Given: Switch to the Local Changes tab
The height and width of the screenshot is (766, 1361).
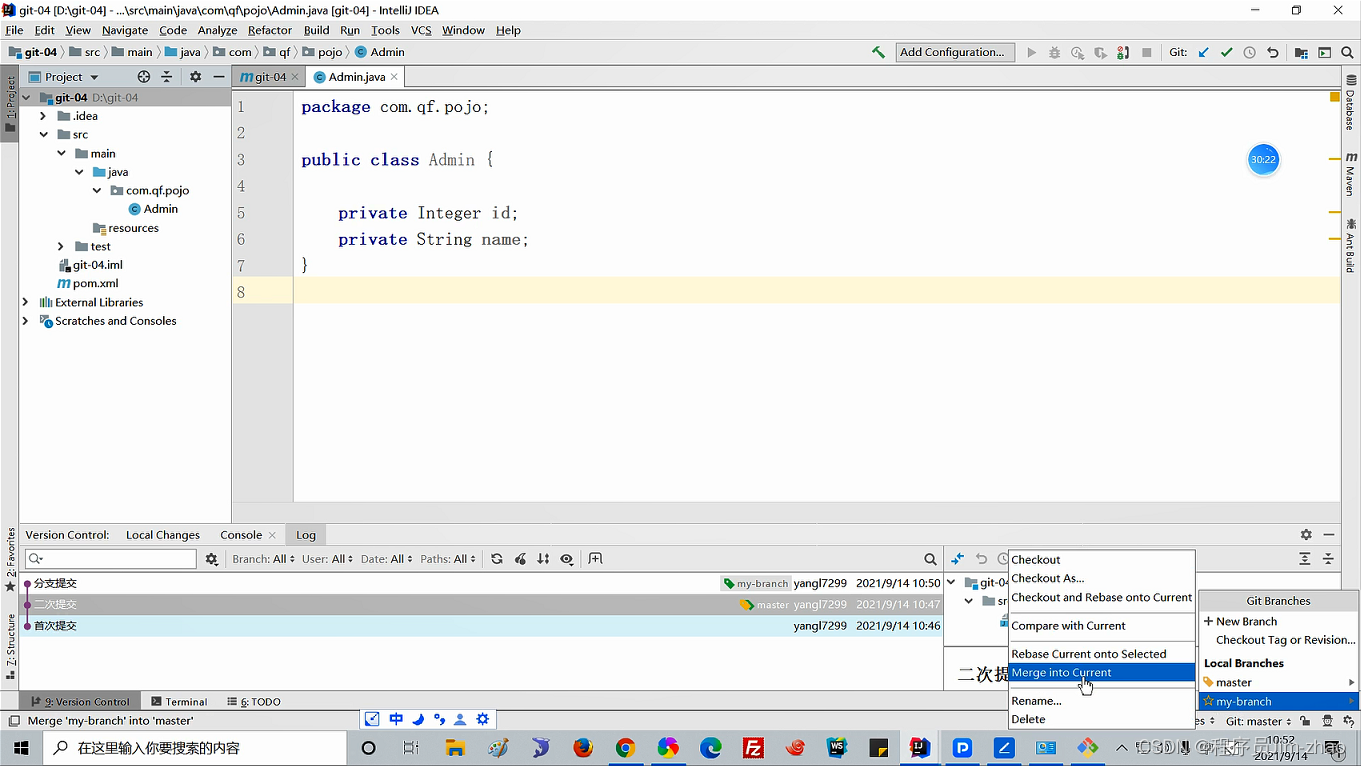Looking at the screenshot, I should coord(163,535).
